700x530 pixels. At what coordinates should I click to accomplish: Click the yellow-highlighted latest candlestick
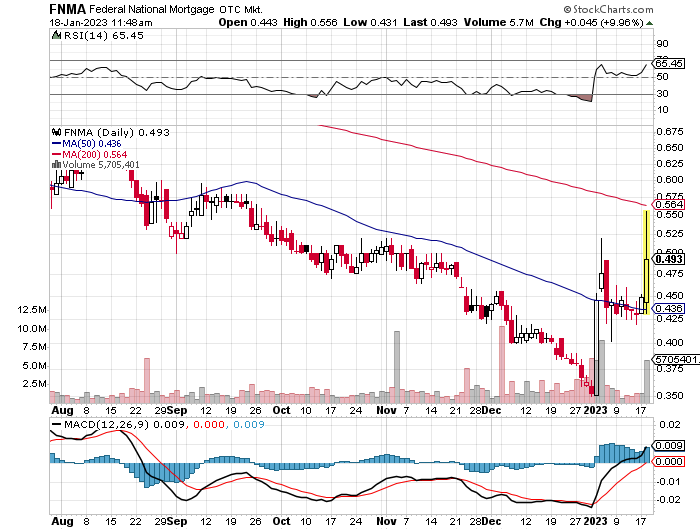coord(646,263)
